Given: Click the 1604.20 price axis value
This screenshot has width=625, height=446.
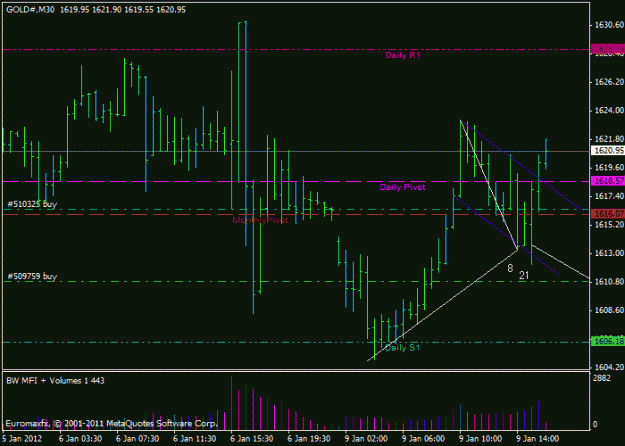Looking at the screenshot, I should 609,367.
